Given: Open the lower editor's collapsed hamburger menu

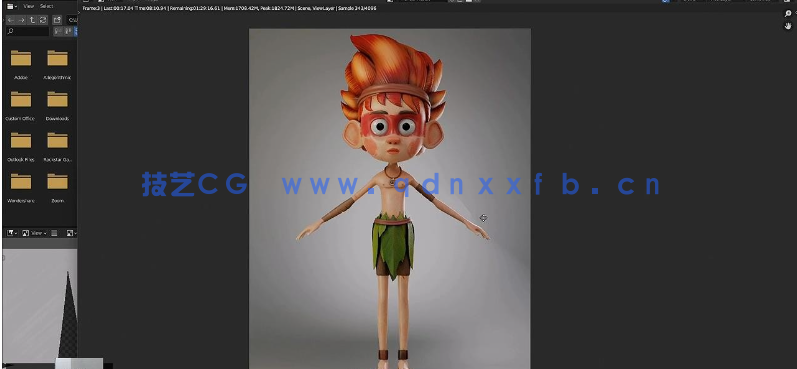Looking at the screenshot, I should tap(54, 233).
